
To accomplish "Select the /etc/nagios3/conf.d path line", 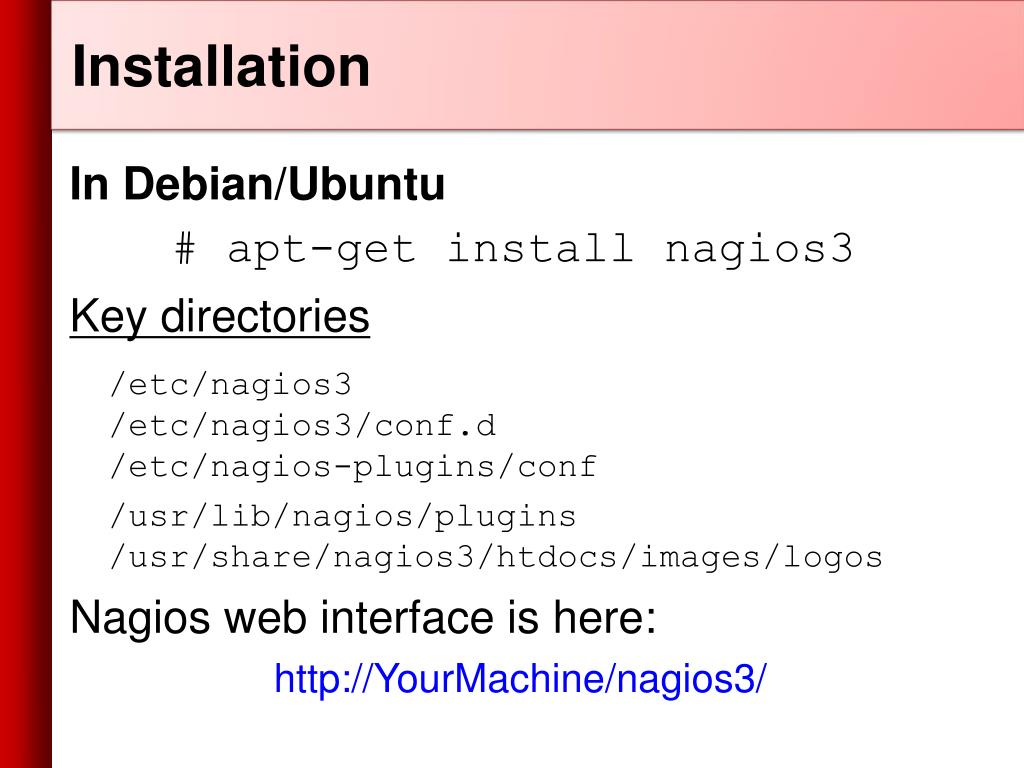I will click(x=304, y=426).
